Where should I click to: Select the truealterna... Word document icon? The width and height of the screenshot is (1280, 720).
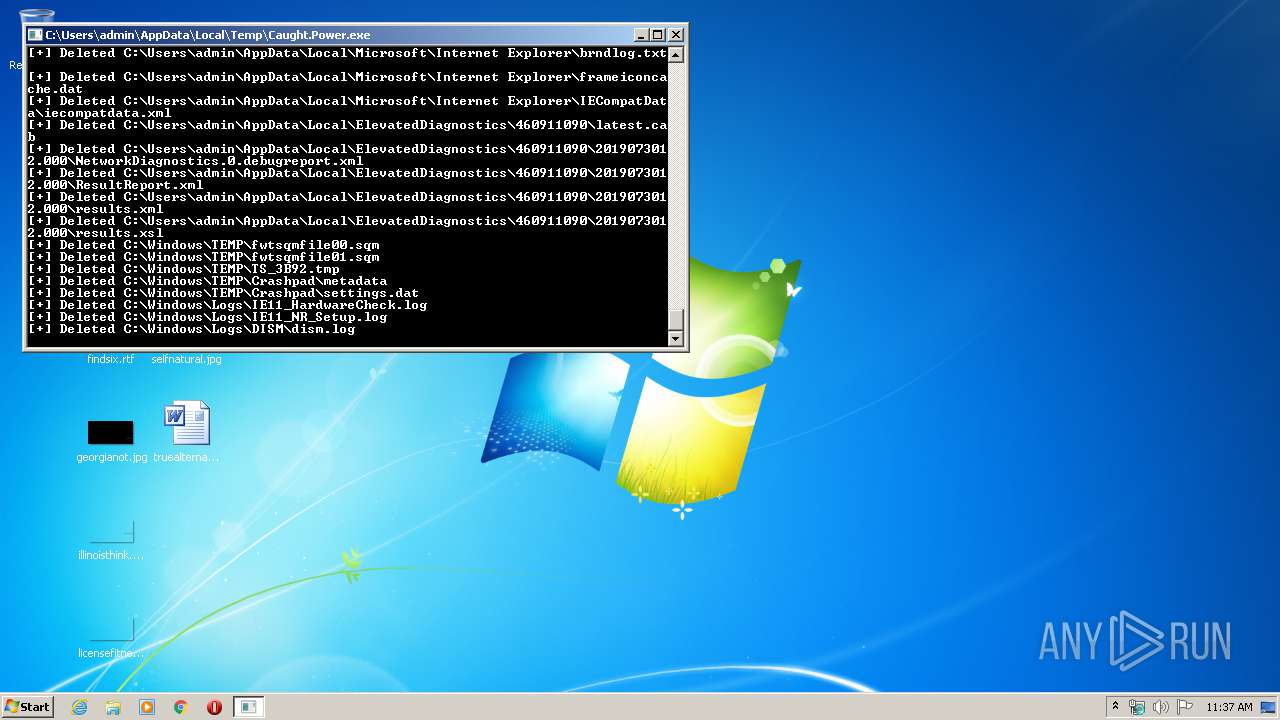[187, 432]
